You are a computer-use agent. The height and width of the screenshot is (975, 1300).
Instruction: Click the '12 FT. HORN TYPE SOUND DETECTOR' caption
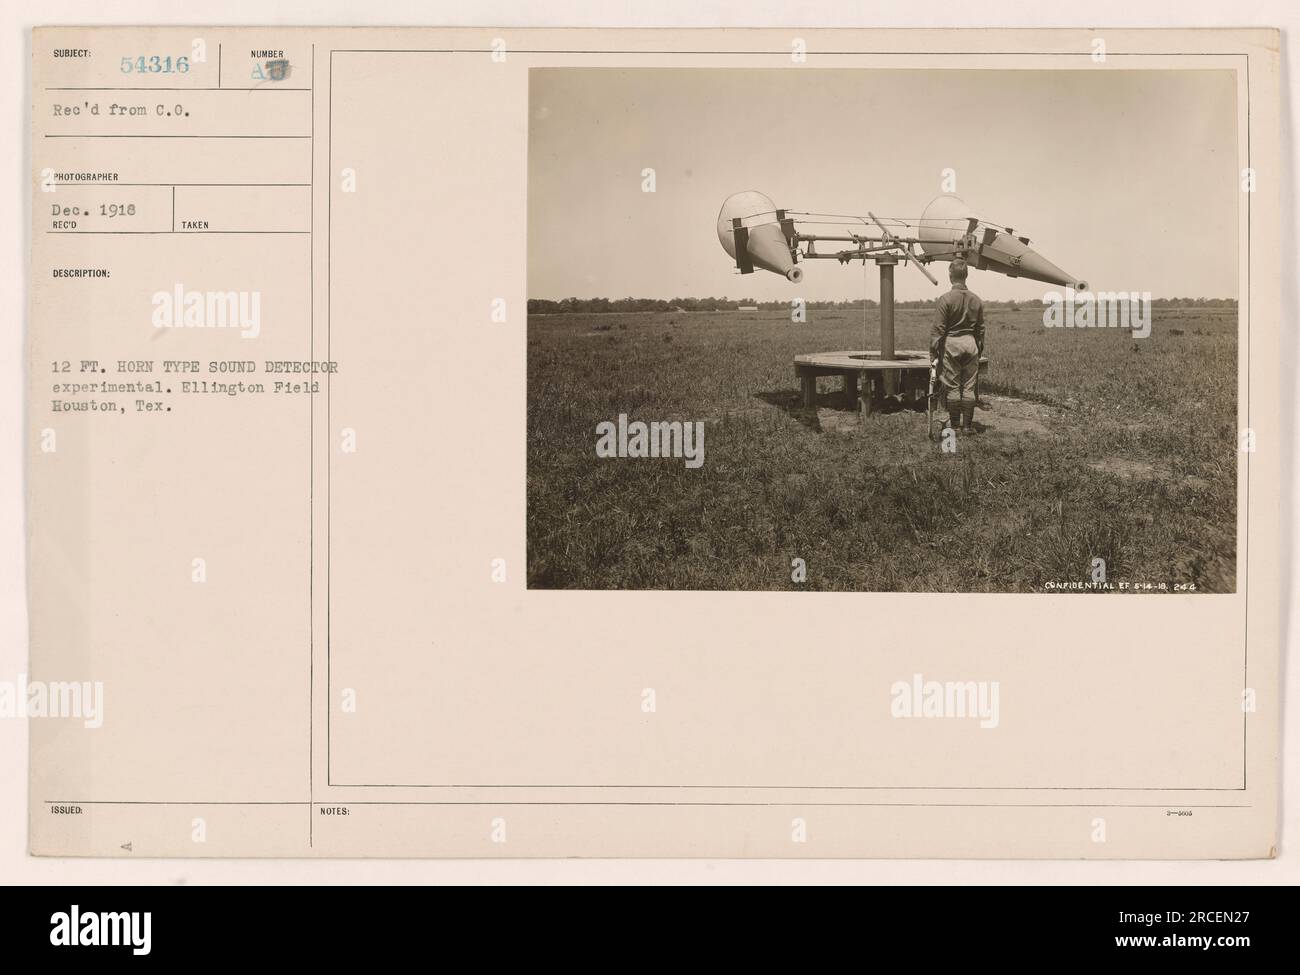point(197,365)
